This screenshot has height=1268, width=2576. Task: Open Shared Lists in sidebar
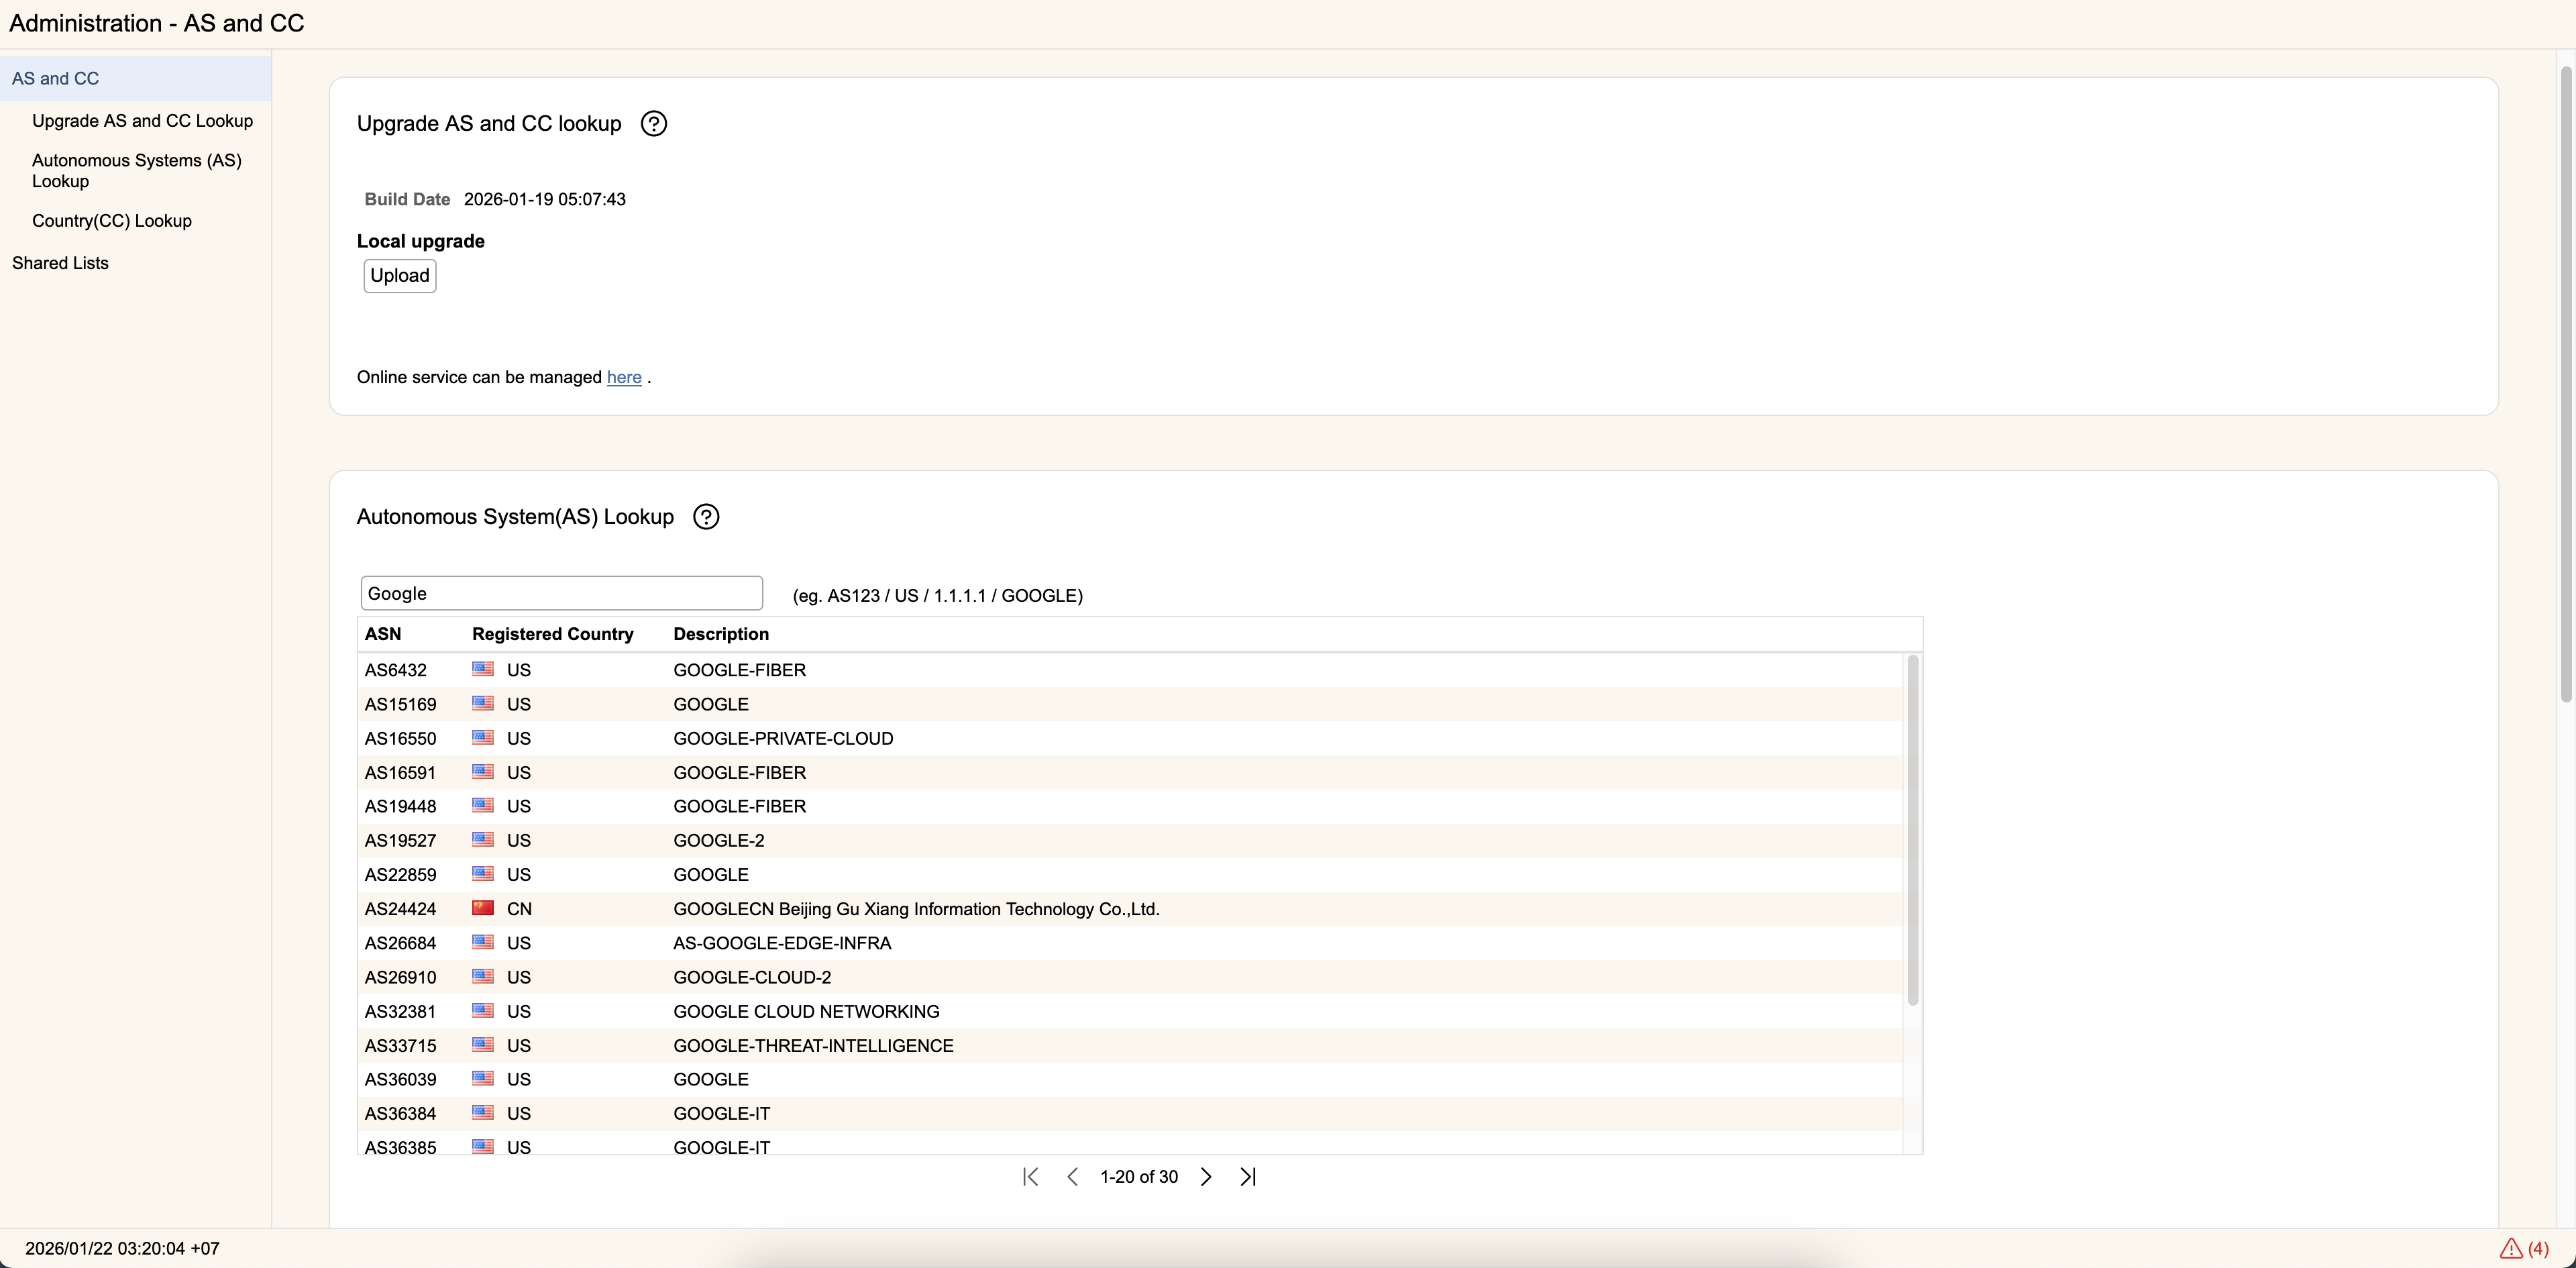pyautogui.click(x=60, y=263)
